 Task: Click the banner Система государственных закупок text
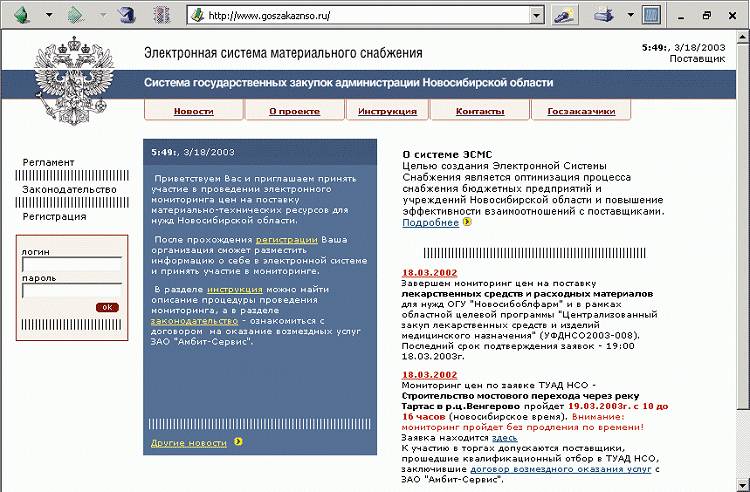(349, 83)
